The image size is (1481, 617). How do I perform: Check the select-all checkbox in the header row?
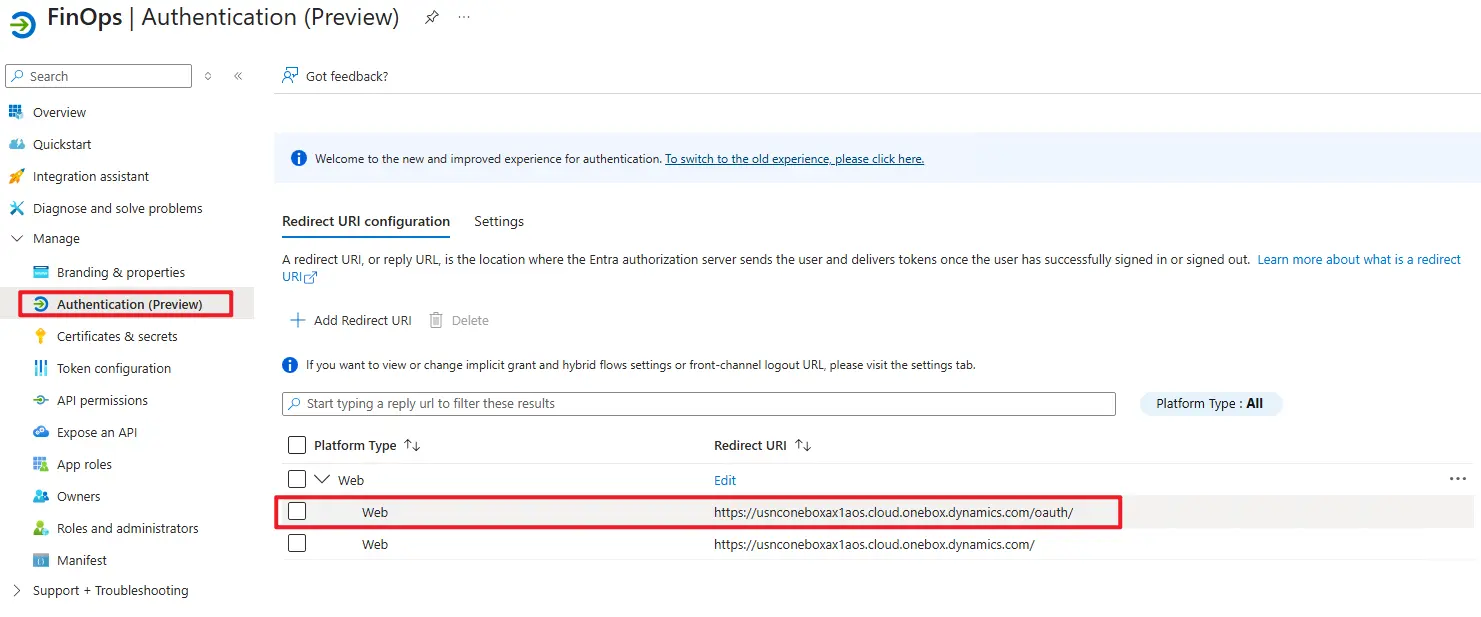click(x=297, y=445)
